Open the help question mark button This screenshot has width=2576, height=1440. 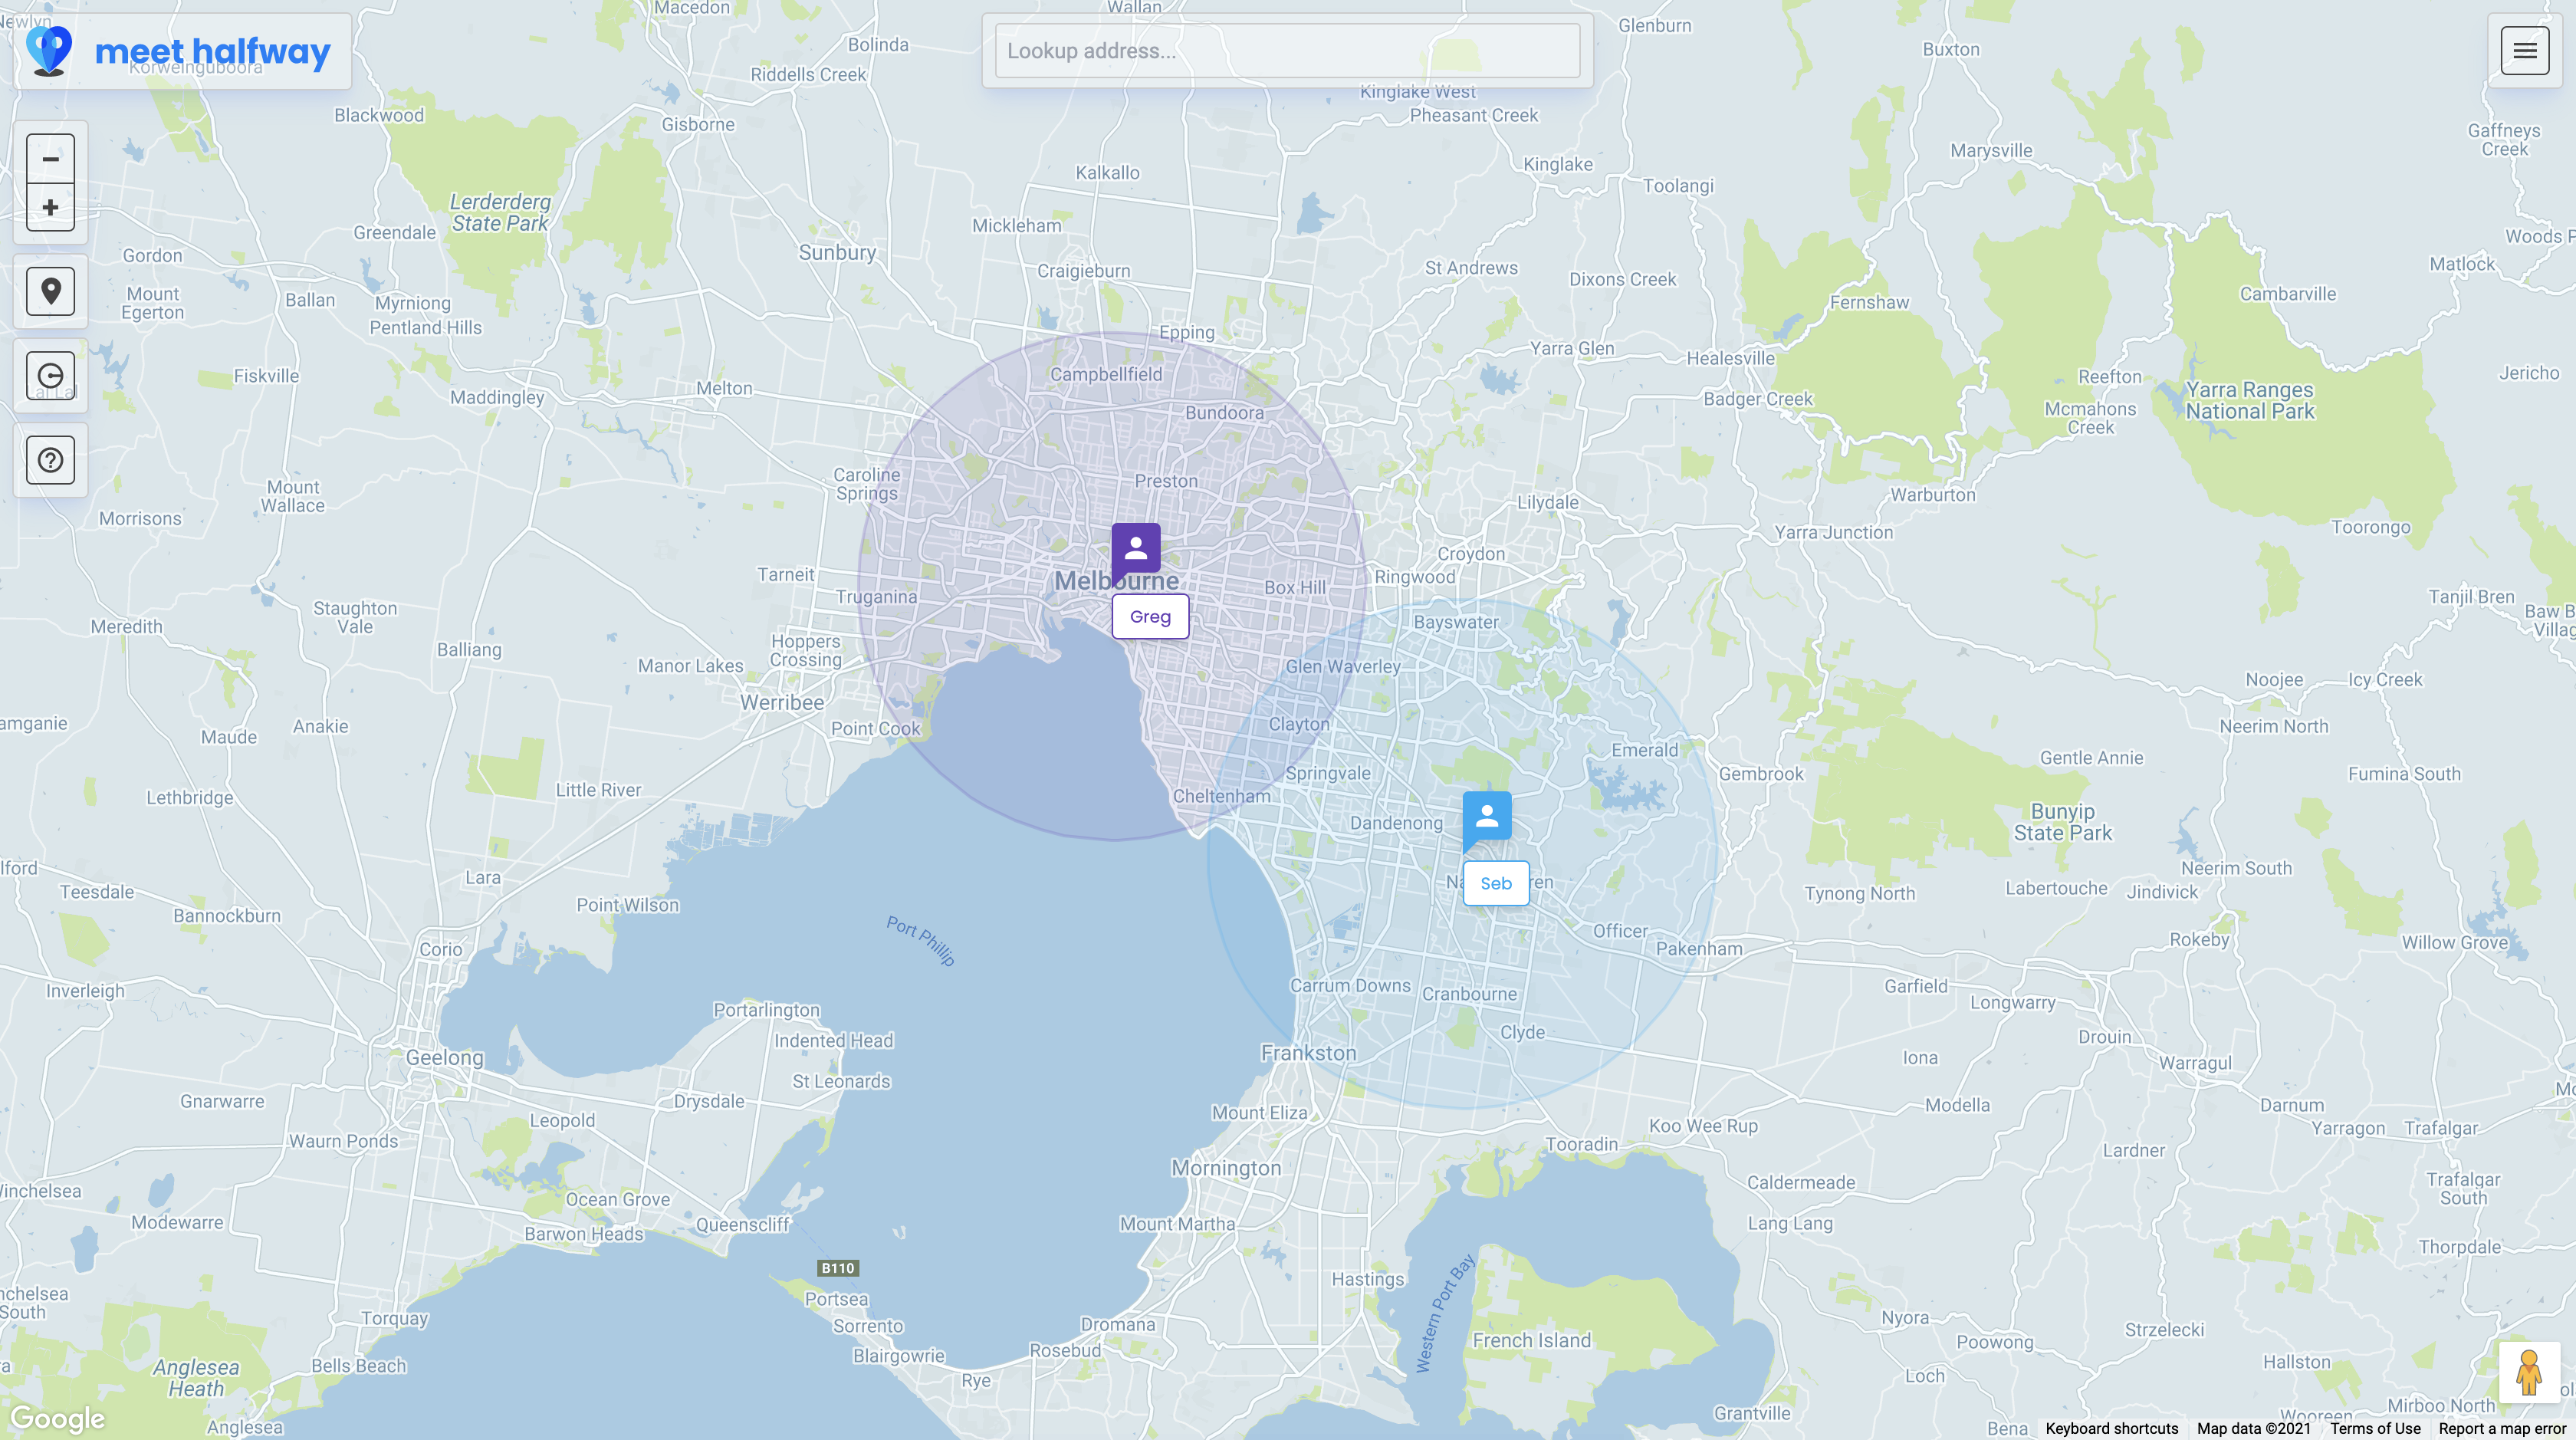pos(50,460)
